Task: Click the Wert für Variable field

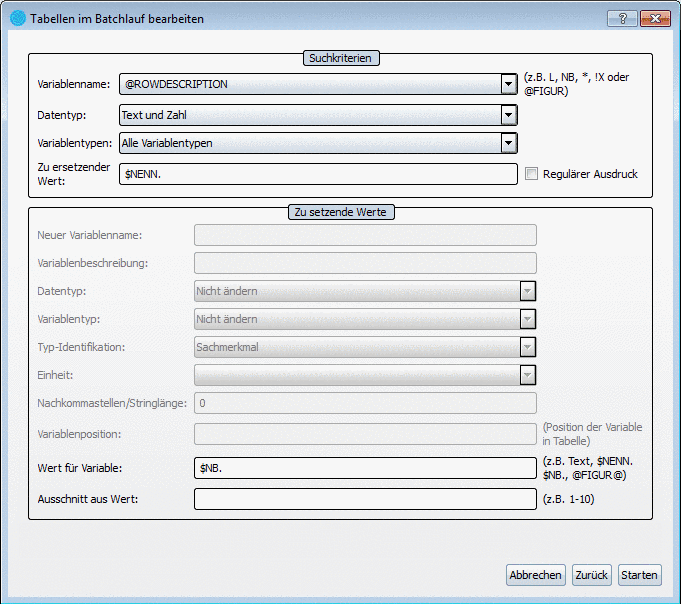Action: [365, 467]
